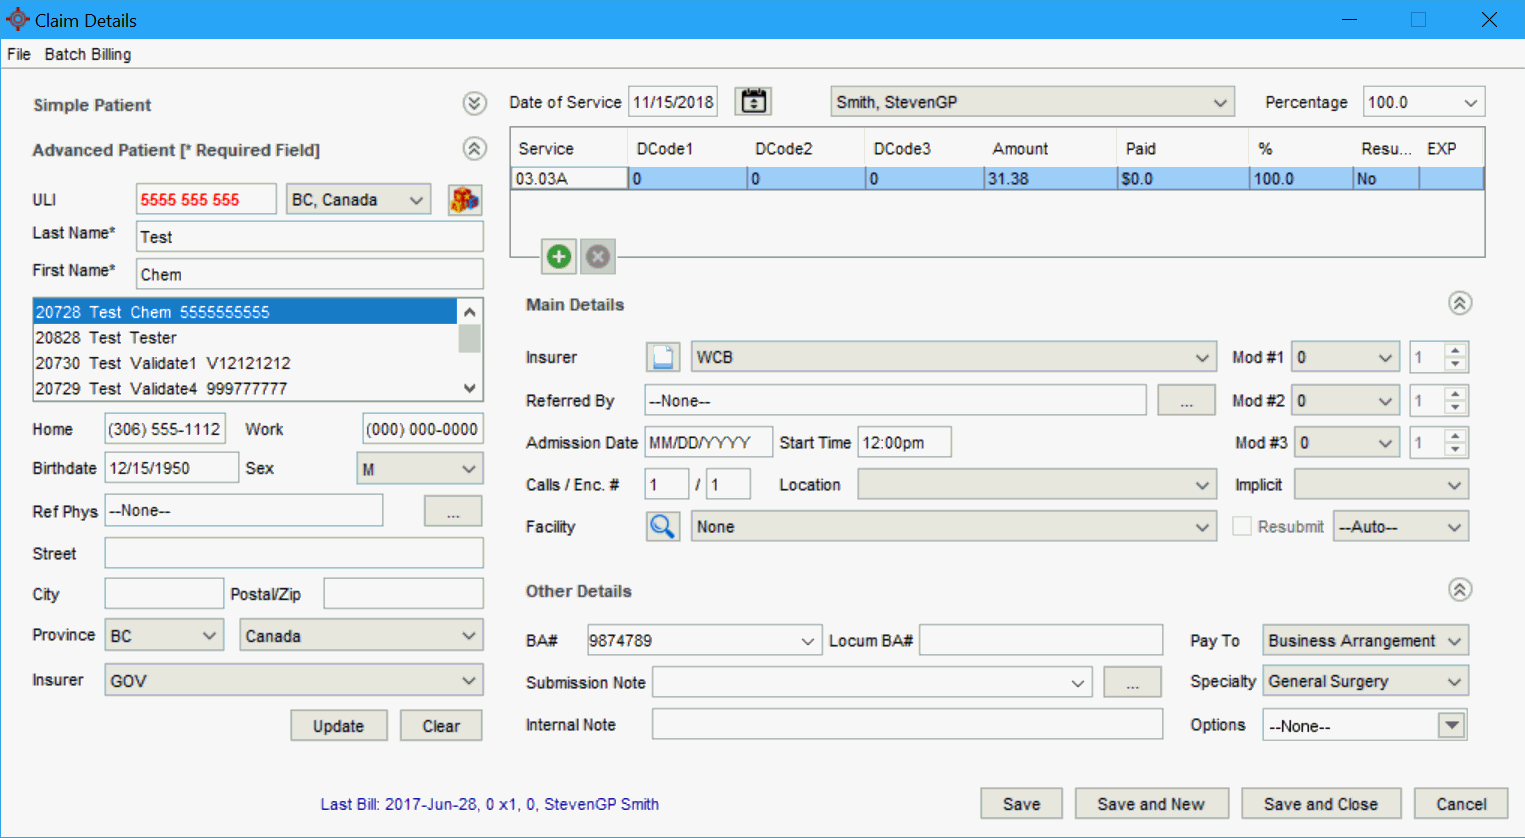Viewport: 1525px width, 838px height.
Task: Click the Admission Date field
Action: [708, 442]
